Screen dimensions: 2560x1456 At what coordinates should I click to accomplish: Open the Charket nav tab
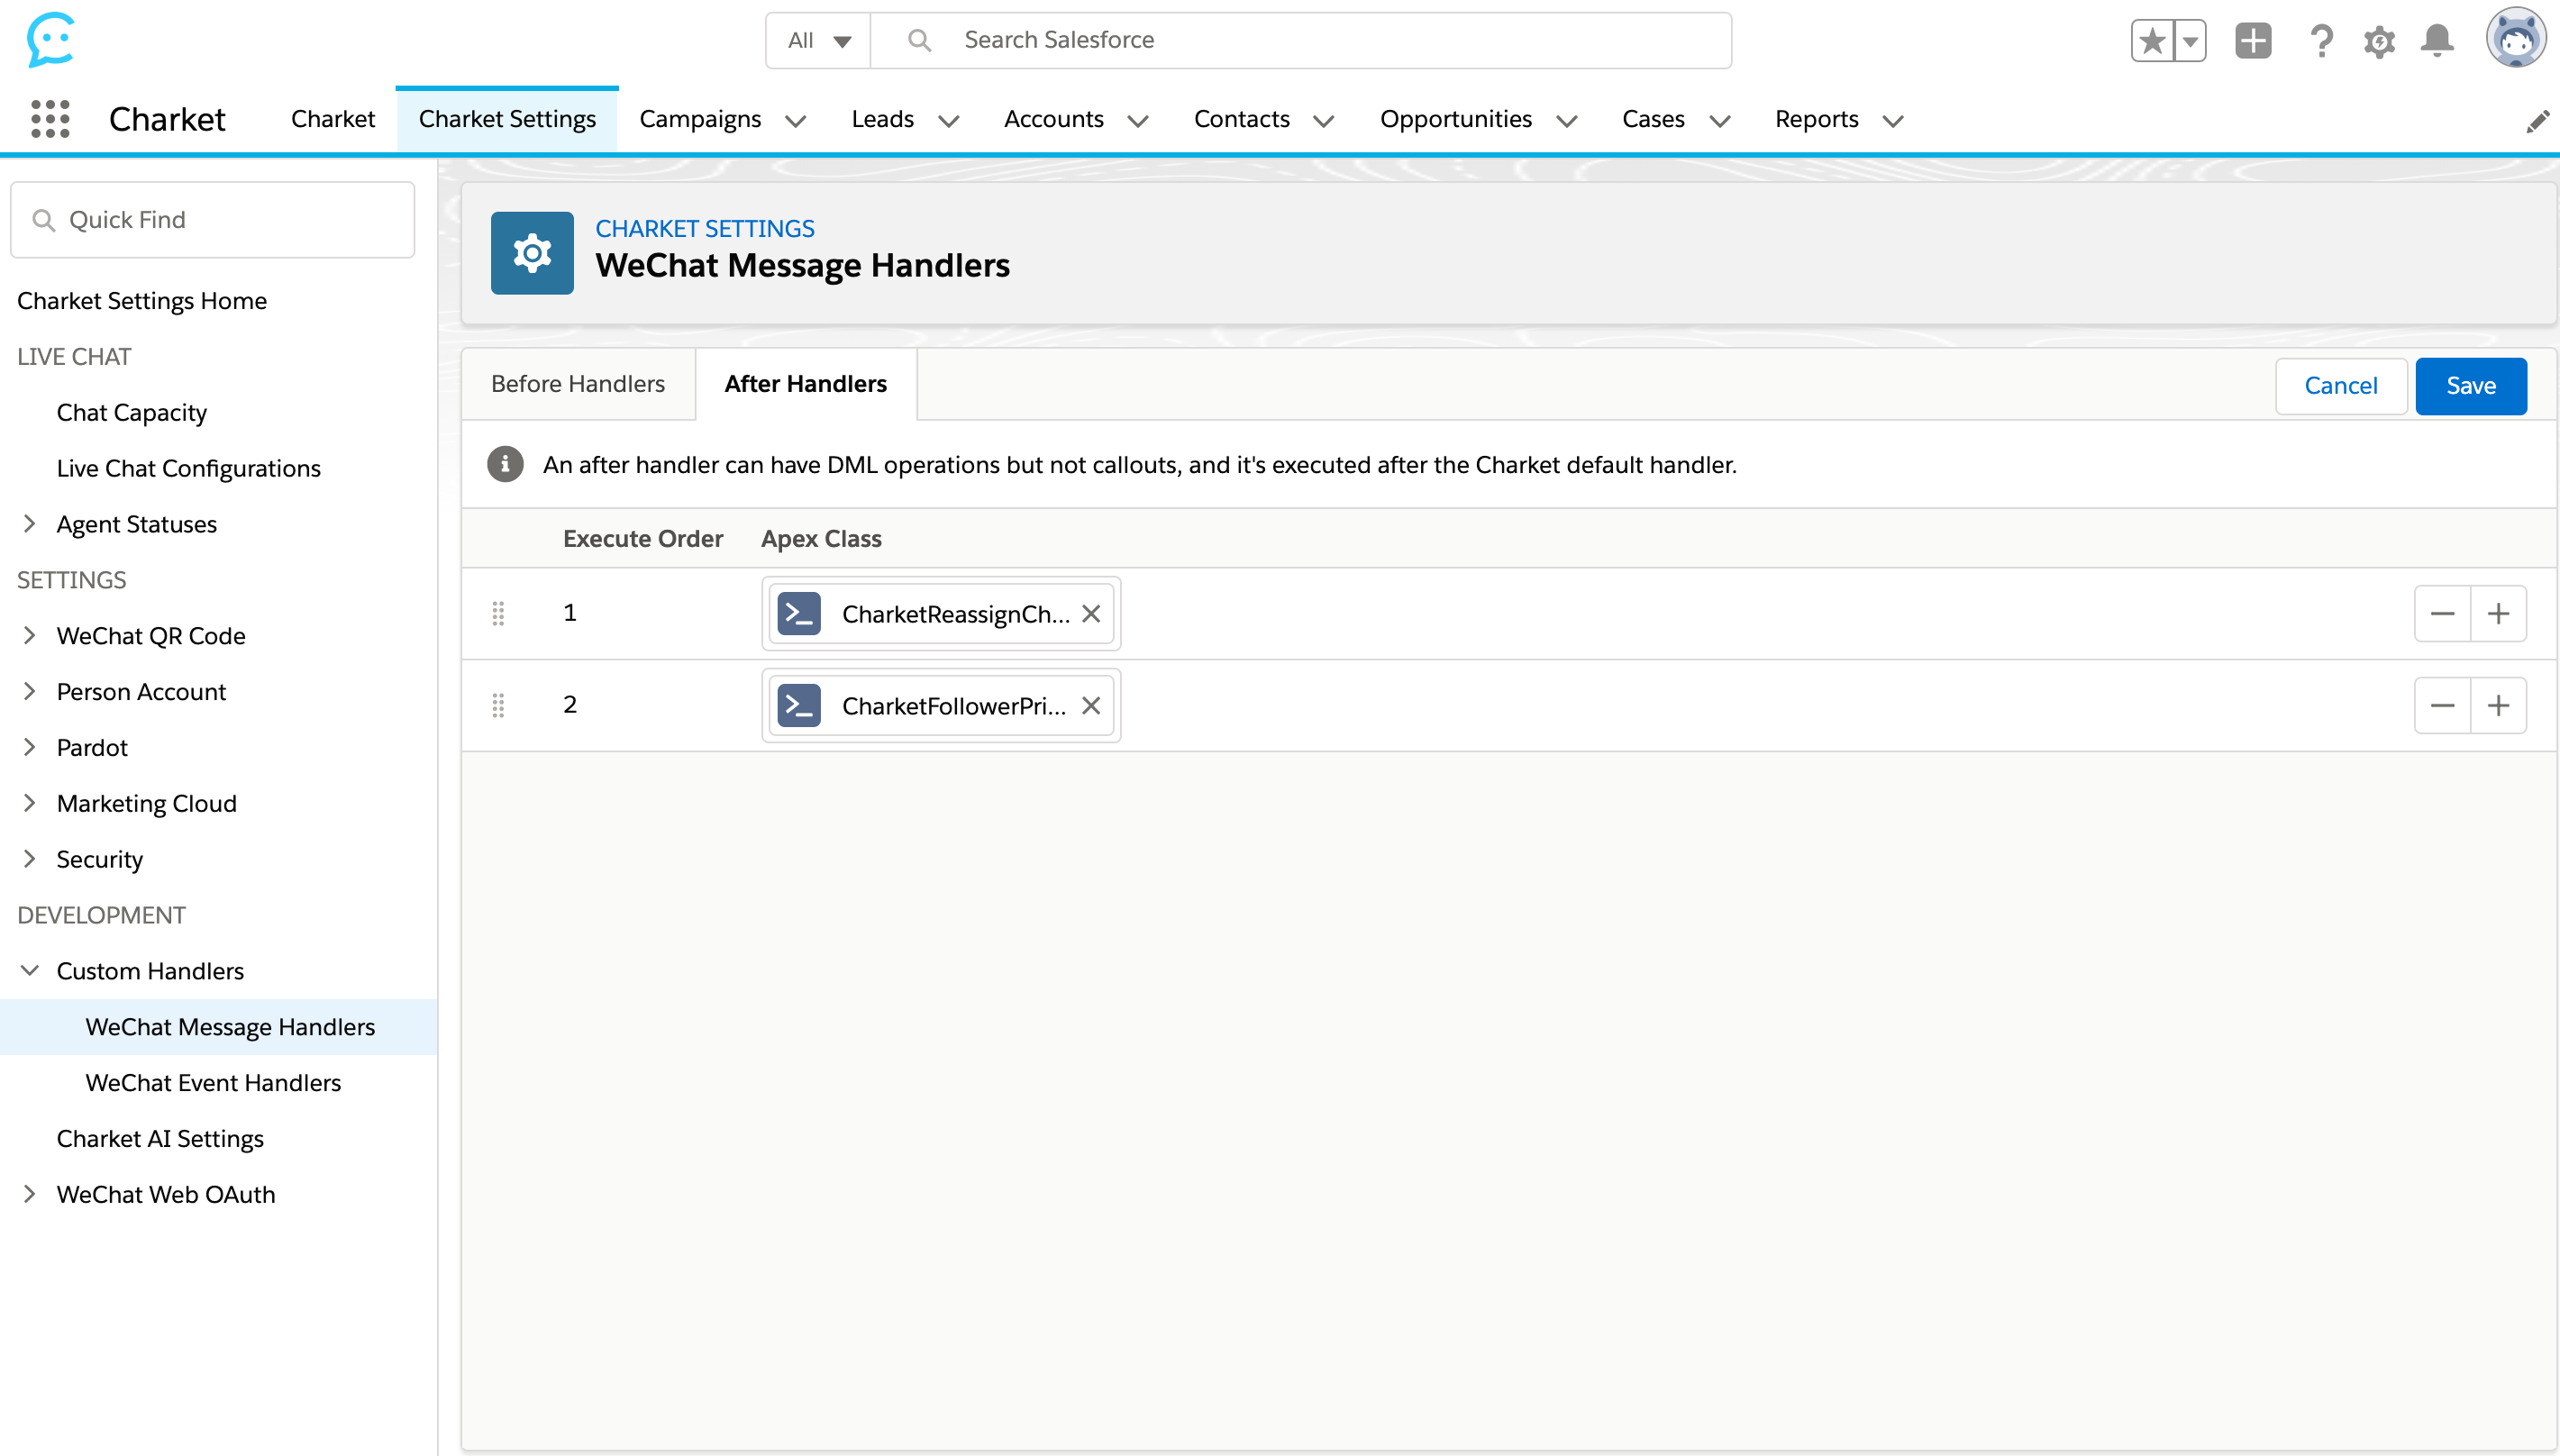coord(333,119)
